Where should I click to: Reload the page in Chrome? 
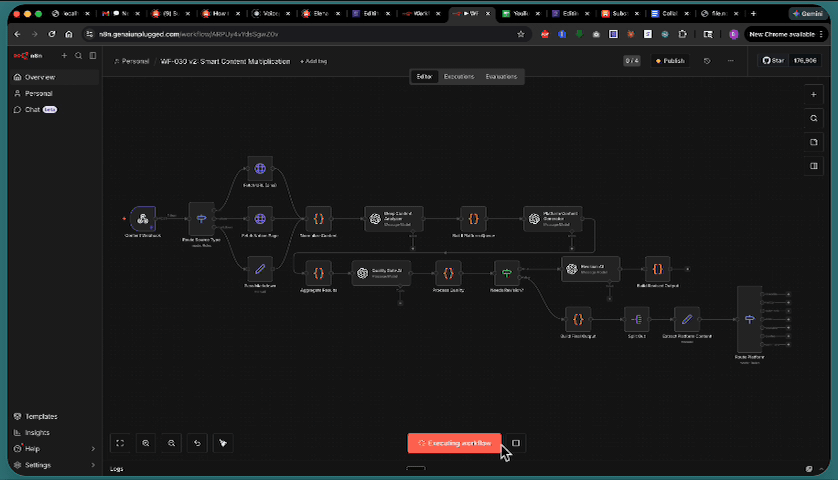coord(52,34)
